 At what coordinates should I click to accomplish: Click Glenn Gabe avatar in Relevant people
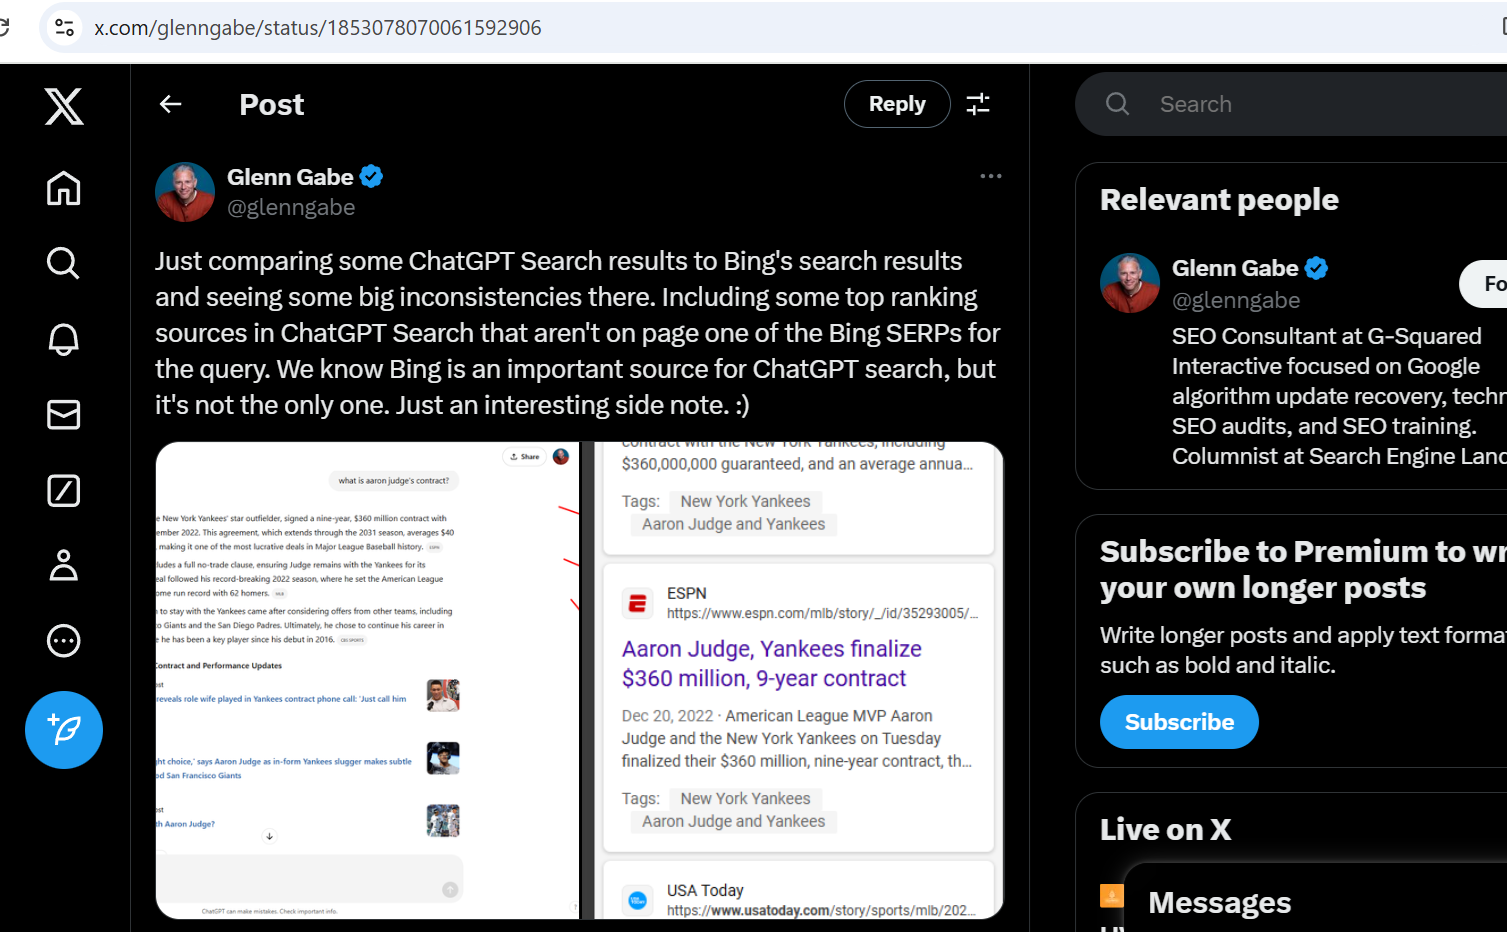click(x=1130, y=283)
